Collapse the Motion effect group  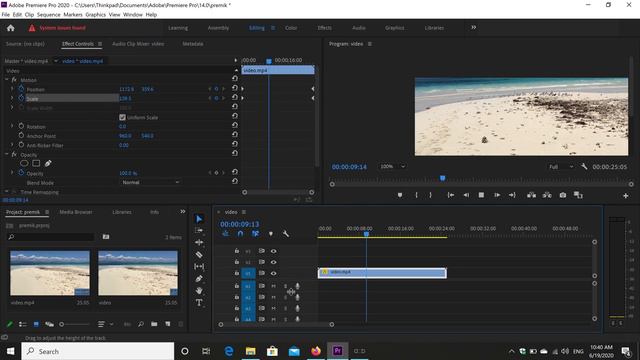point(7,80)
